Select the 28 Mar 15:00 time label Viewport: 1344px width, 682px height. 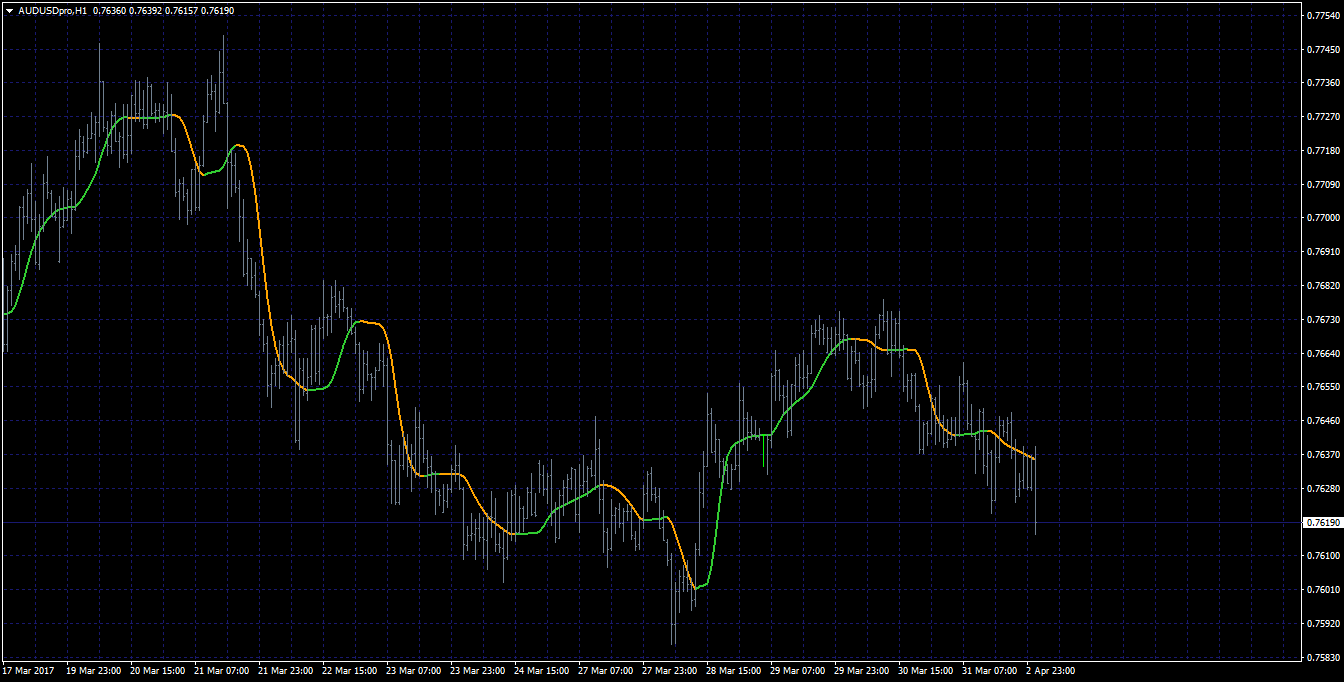coord(733,670)
